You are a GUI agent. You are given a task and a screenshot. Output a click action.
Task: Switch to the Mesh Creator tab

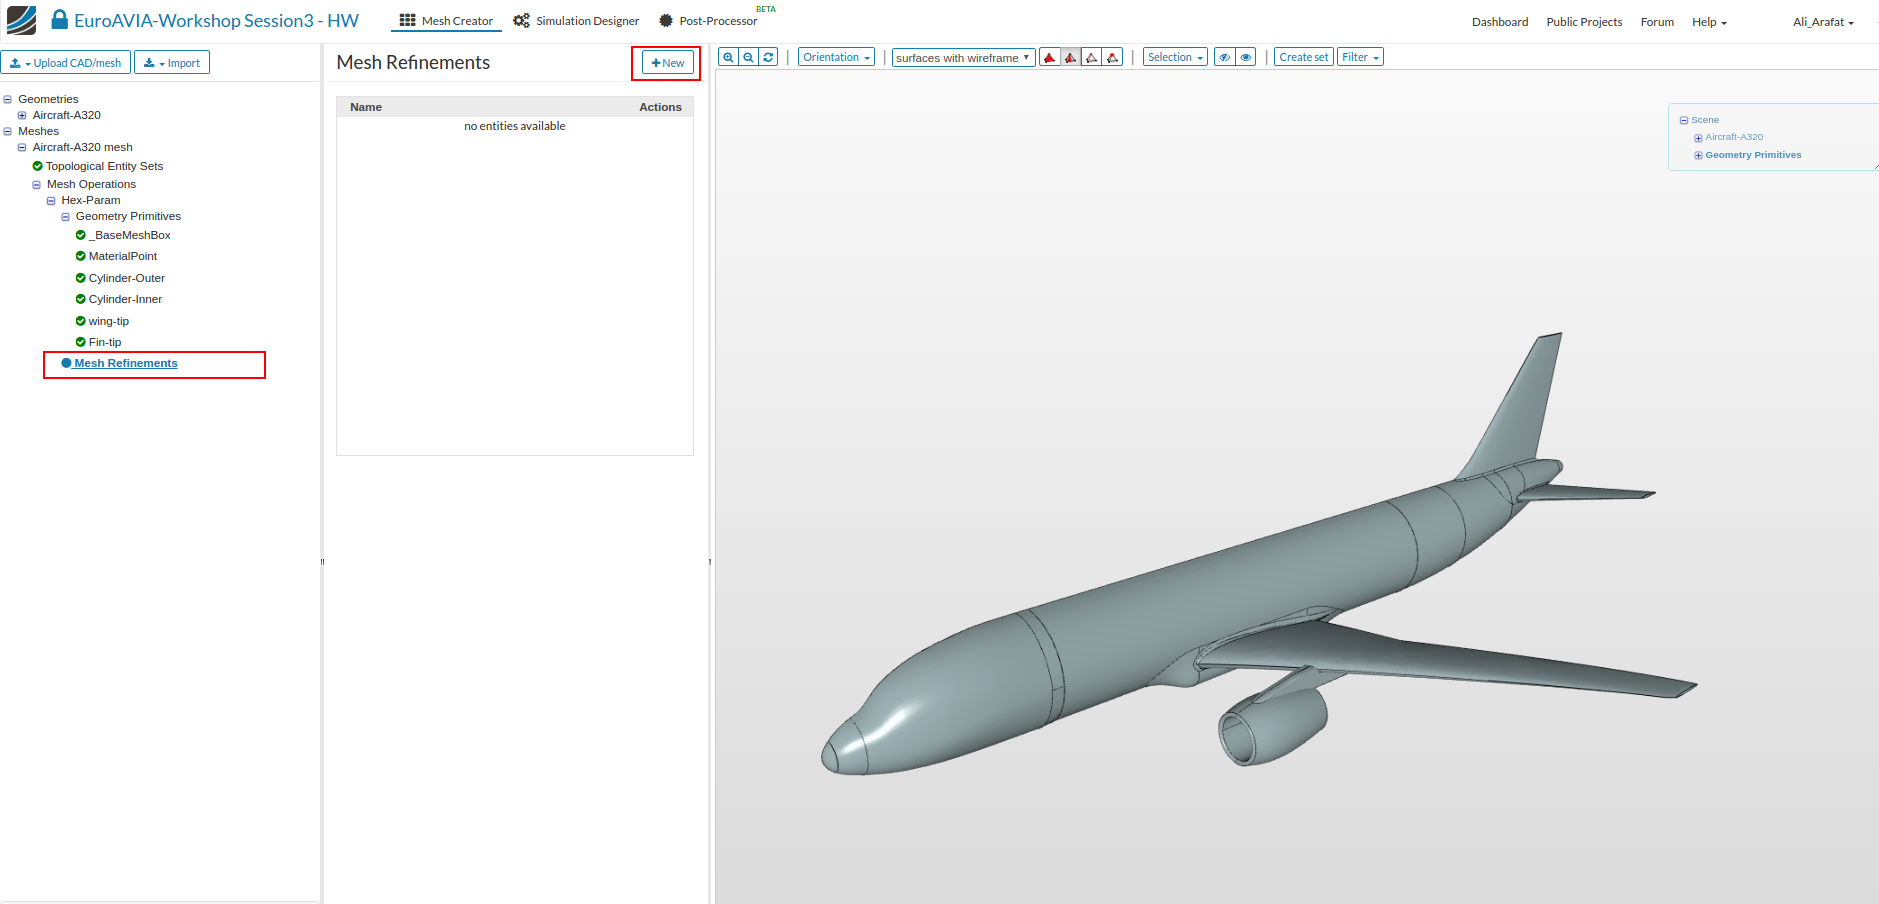click(446, 20)
